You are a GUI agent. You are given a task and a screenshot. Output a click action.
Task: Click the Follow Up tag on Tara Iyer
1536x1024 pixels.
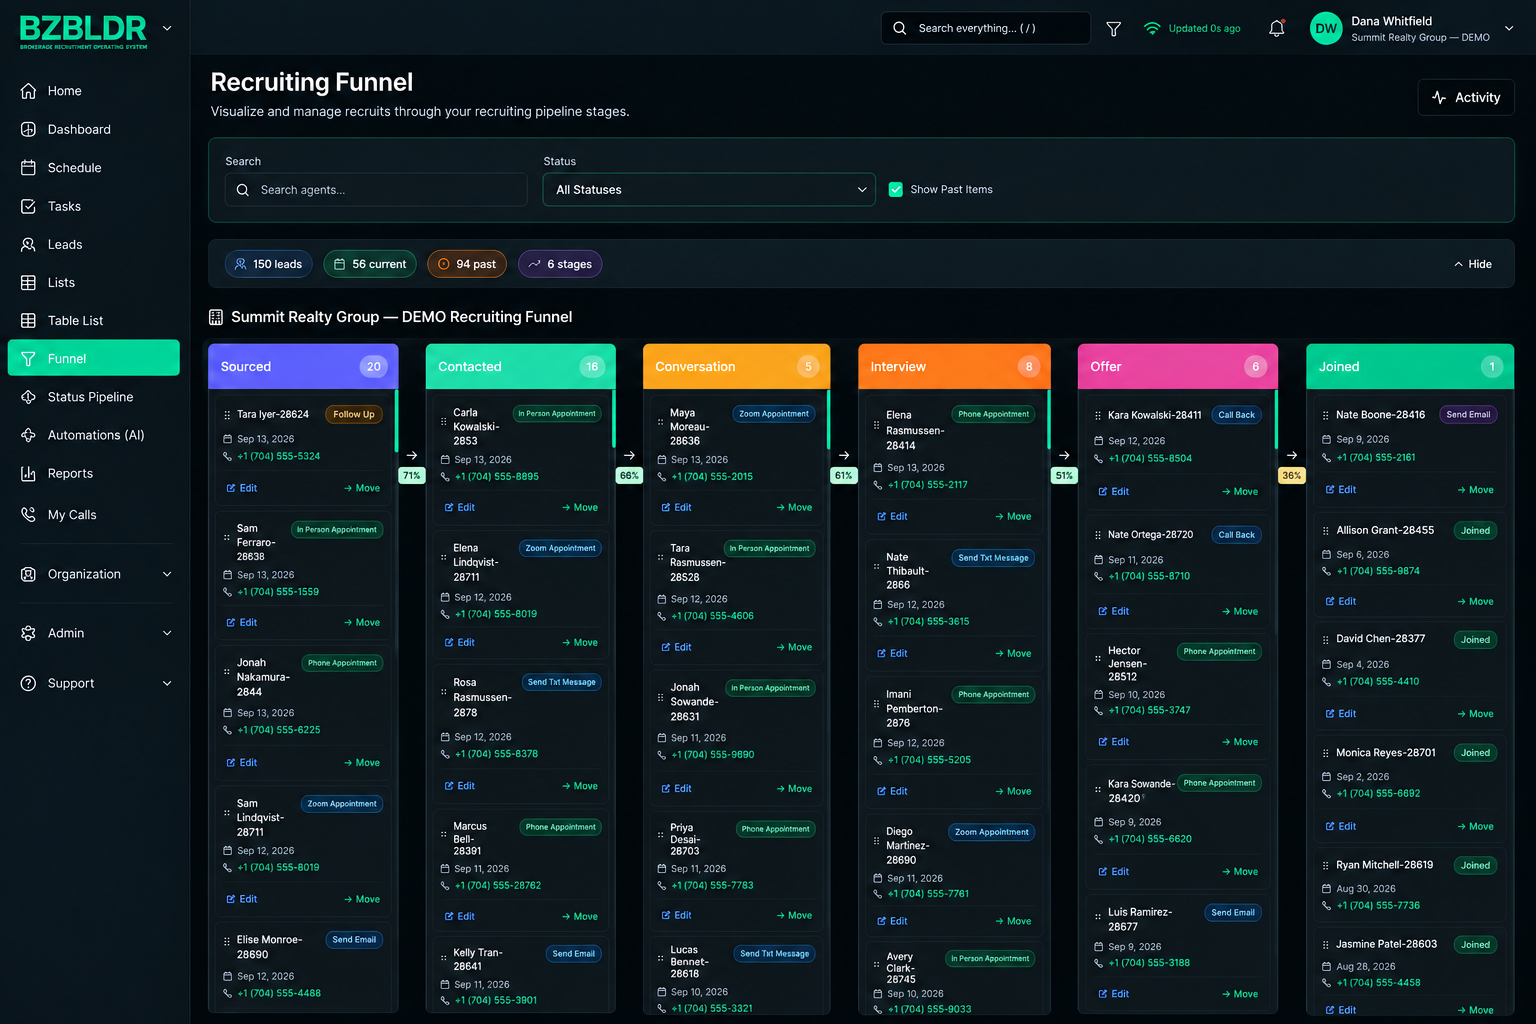point(354,414)
